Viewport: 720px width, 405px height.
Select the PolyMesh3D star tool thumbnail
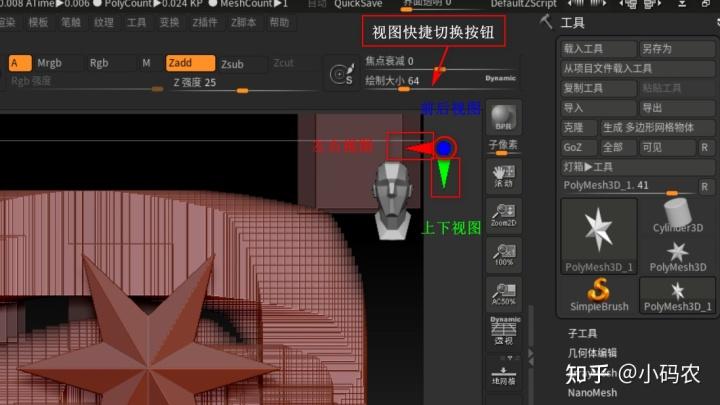coord(678,257)
